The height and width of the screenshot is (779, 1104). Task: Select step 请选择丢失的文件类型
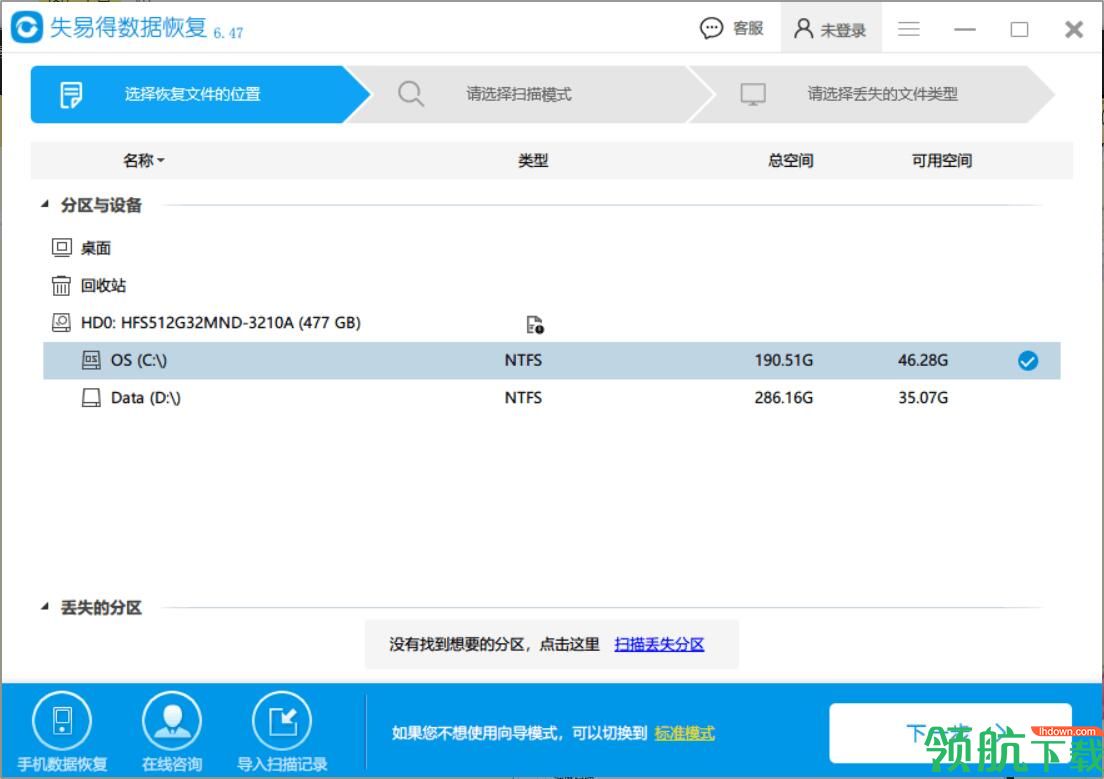(x=872, y=94)
